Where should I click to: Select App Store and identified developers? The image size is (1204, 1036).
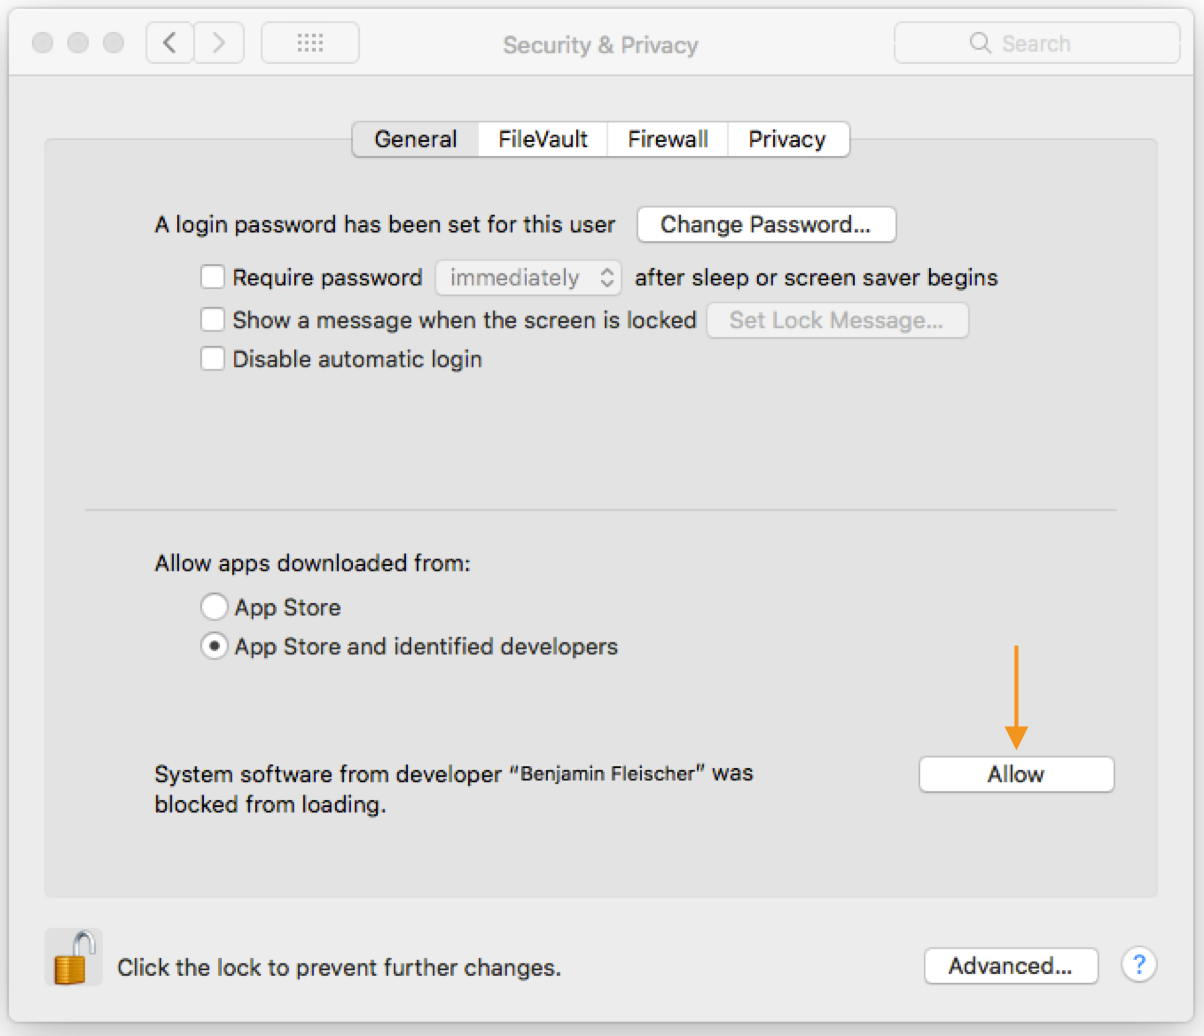point(214,646)
